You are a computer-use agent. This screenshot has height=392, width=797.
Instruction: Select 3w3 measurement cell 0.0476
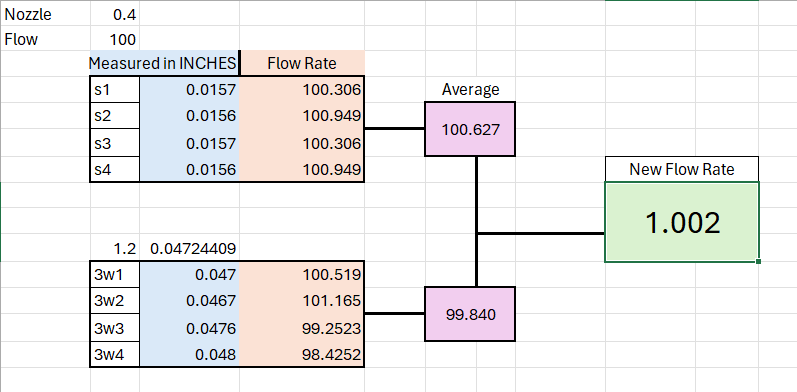189,328
